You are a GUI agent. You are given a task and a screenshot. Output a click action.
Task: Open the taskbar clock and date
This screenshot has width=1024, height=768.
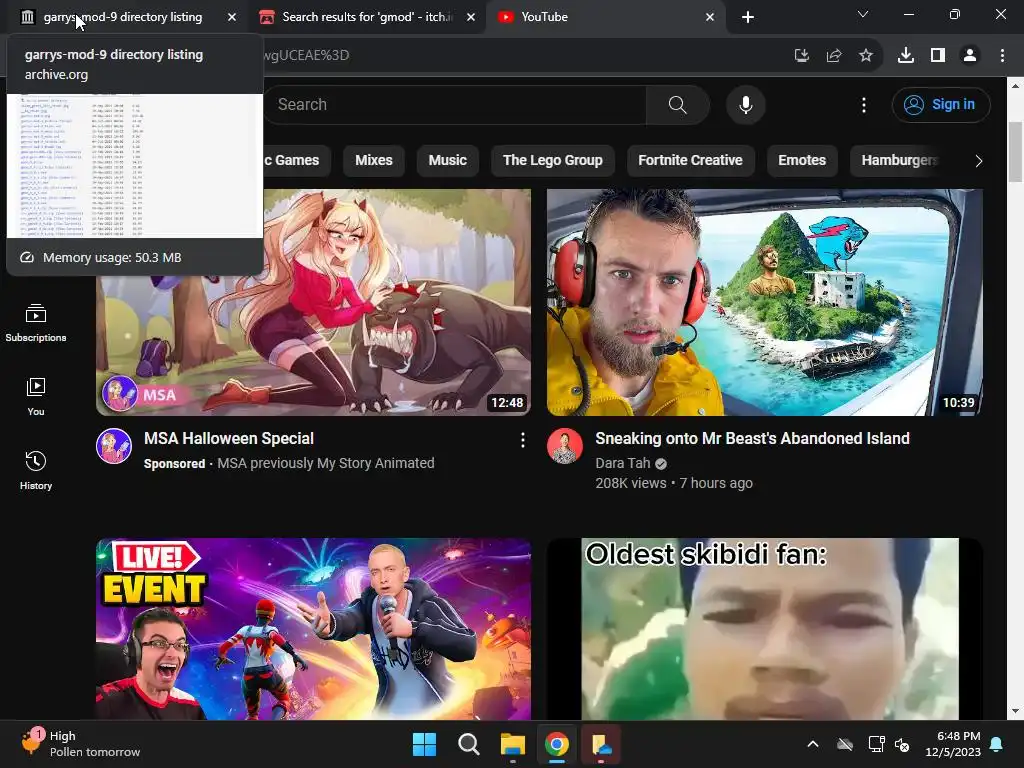953,744
